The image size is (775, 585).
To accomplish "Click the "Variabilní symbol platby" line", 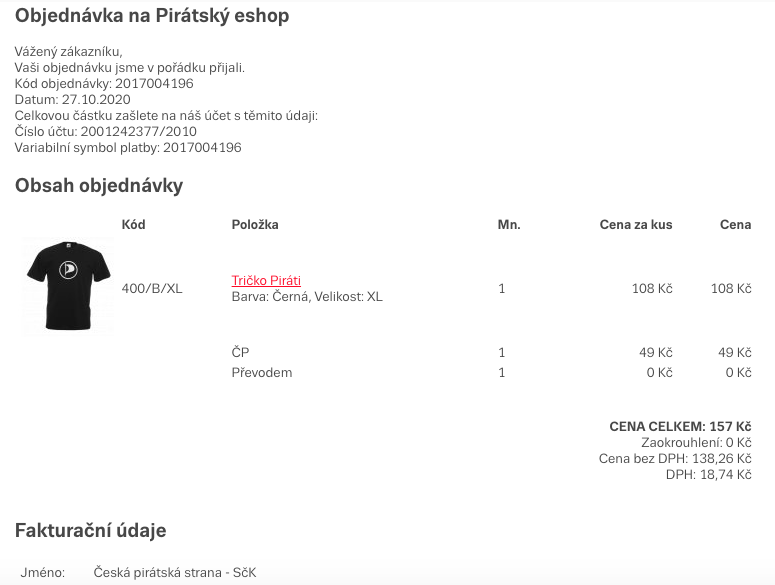I will pyautogui.click(x=128, y=147).
